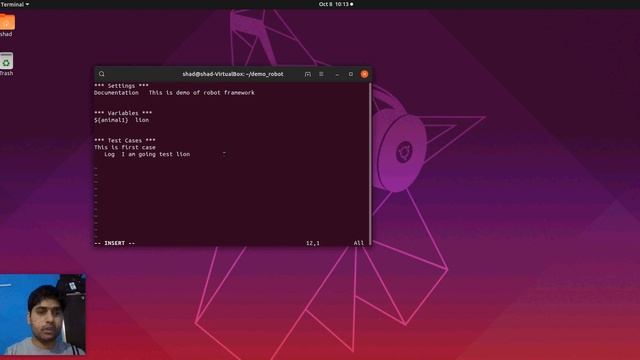The width and height of the screenshot is (640, 360).
Task: Open the terminal search icon
Action: pos(102,74)
